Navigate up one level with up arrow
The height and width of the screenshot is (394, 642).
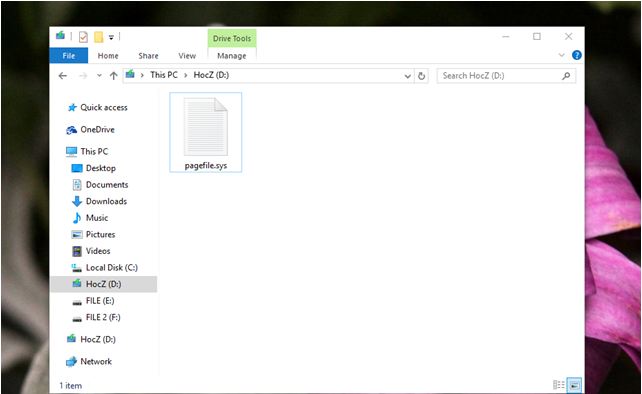click(113, 76)
